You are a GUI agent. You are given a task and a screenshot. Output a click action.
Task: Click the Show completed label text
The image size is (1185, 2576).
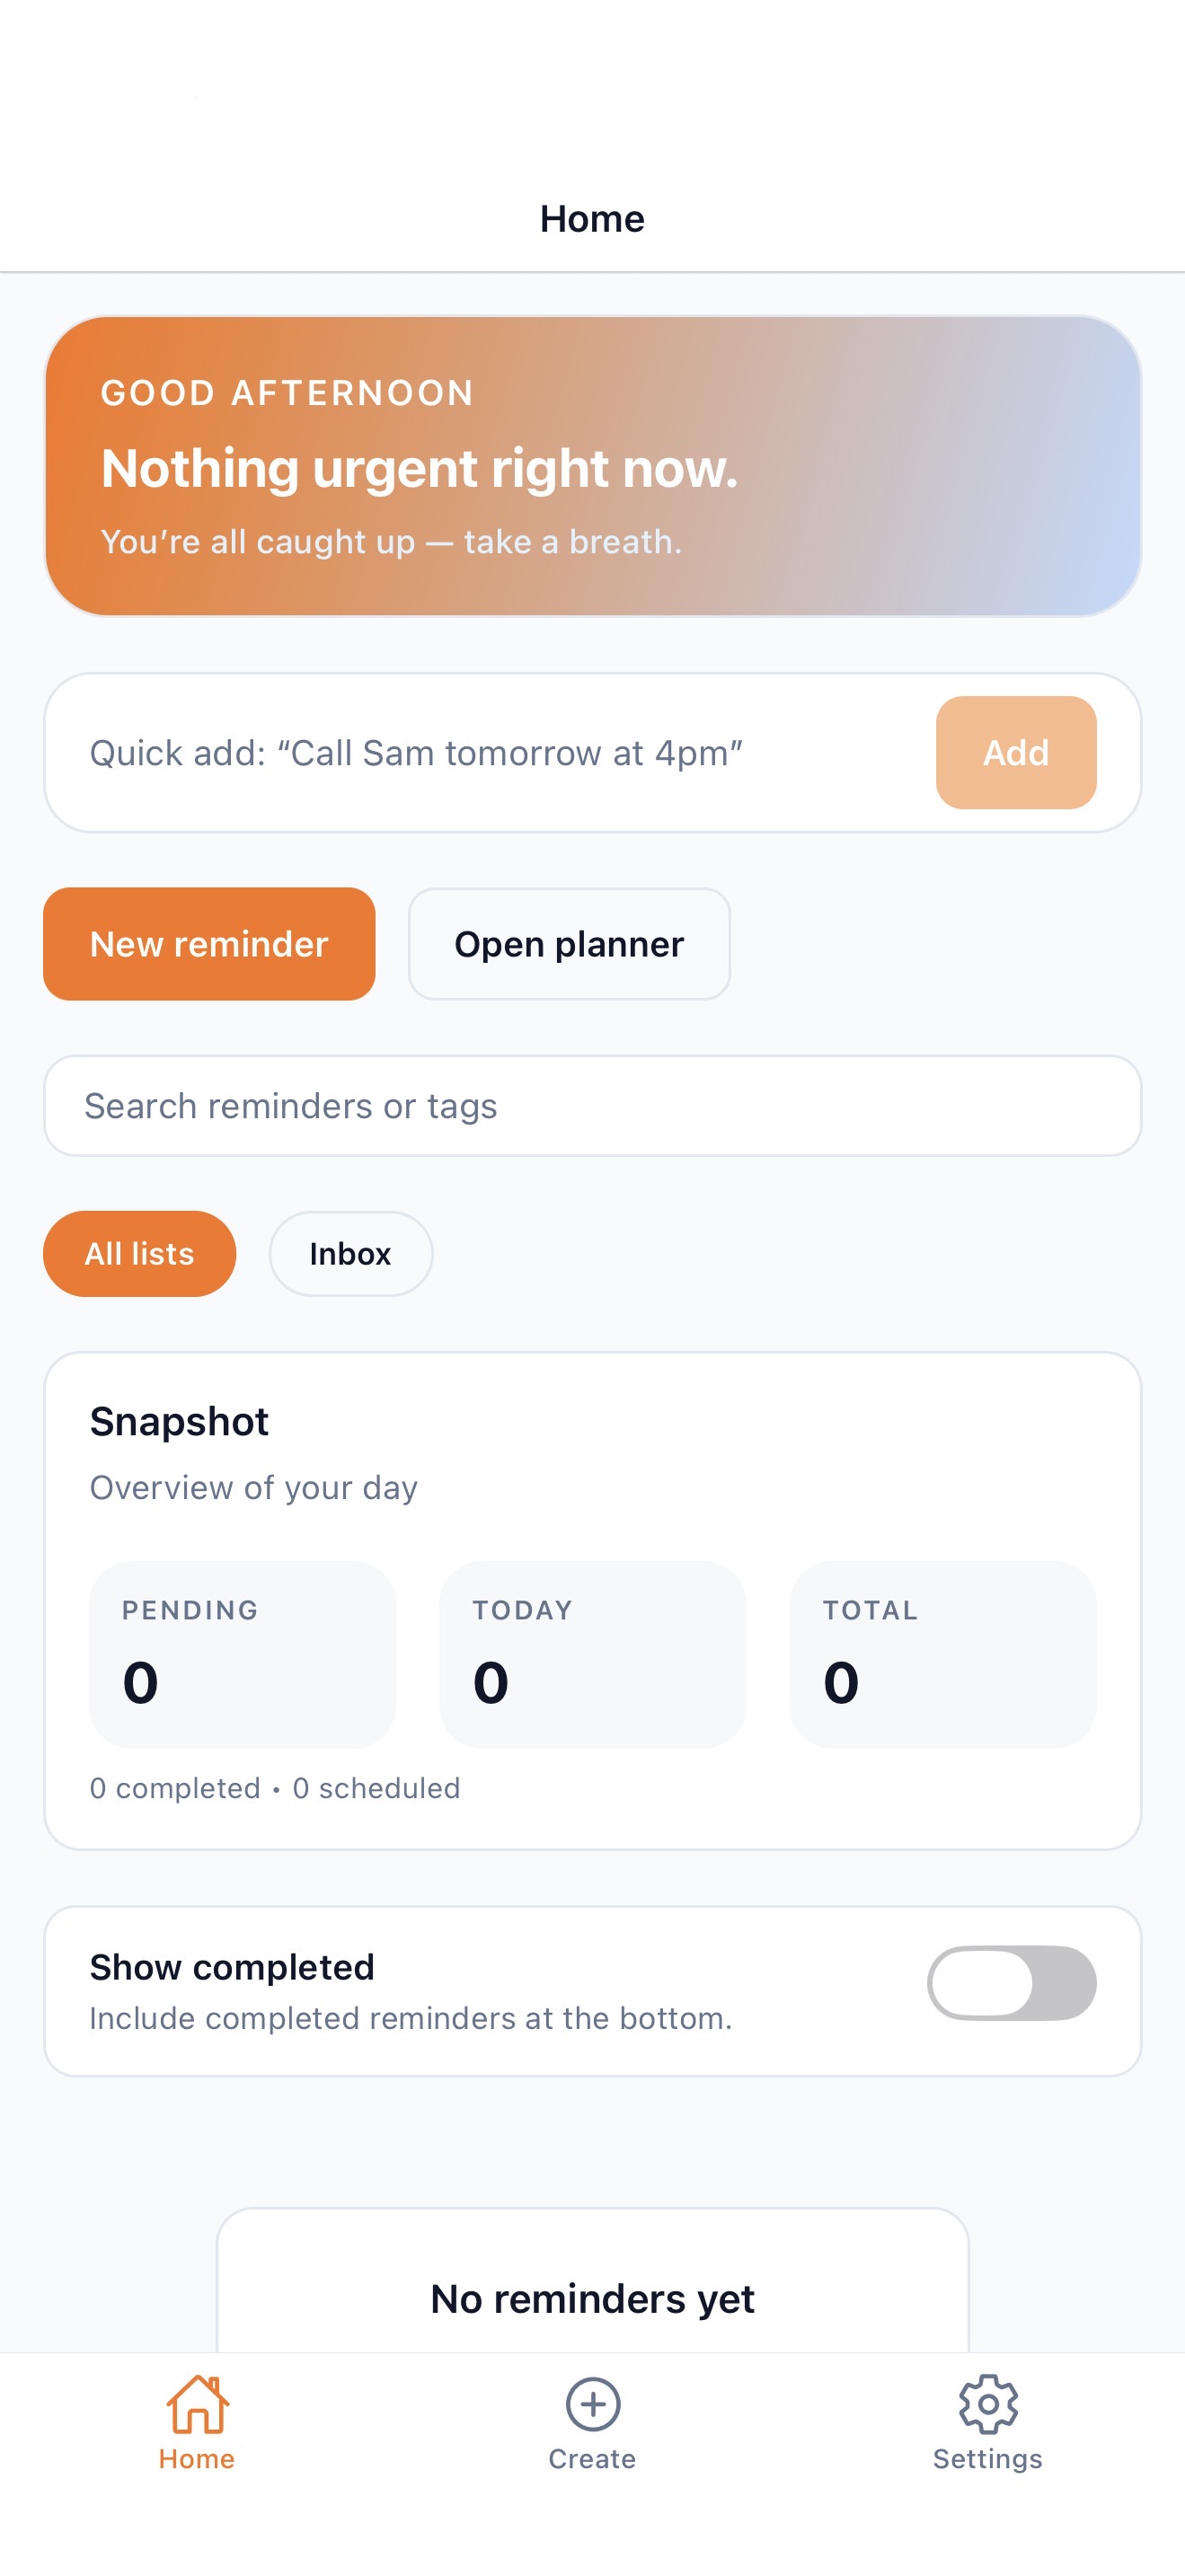[x=232, y=1967]
